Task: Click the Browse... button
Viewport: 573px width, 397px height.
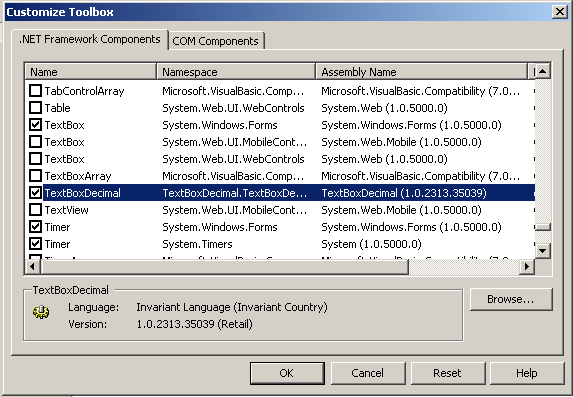Action: (x=511, y=299)
